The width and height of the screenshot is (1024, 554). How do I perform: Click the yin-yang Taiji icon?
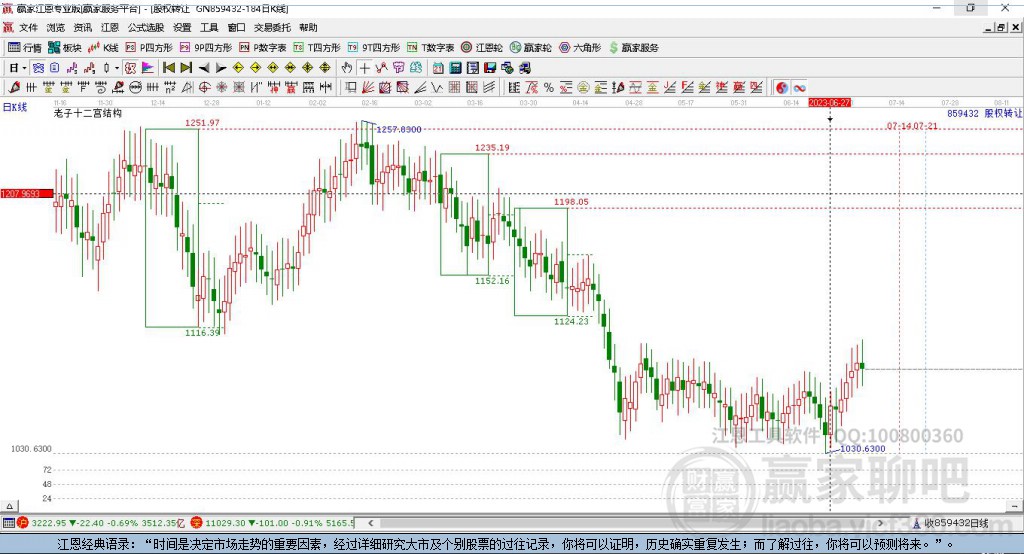pos(782,88)
